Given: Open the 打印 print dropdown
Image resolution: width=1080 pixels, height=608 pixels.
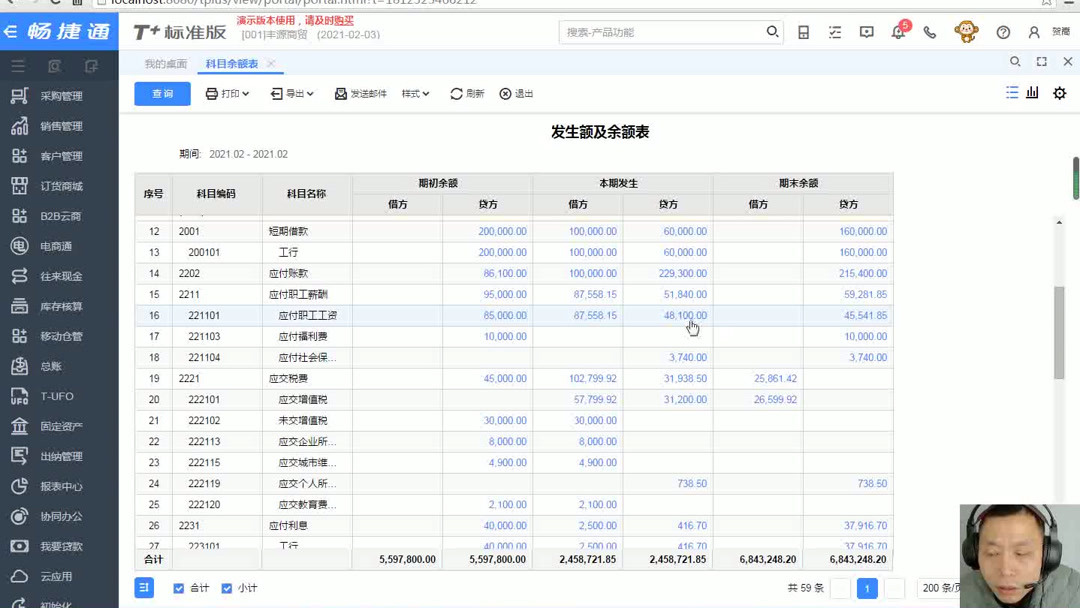Looking at the screenshot, I should coord(227,91).
